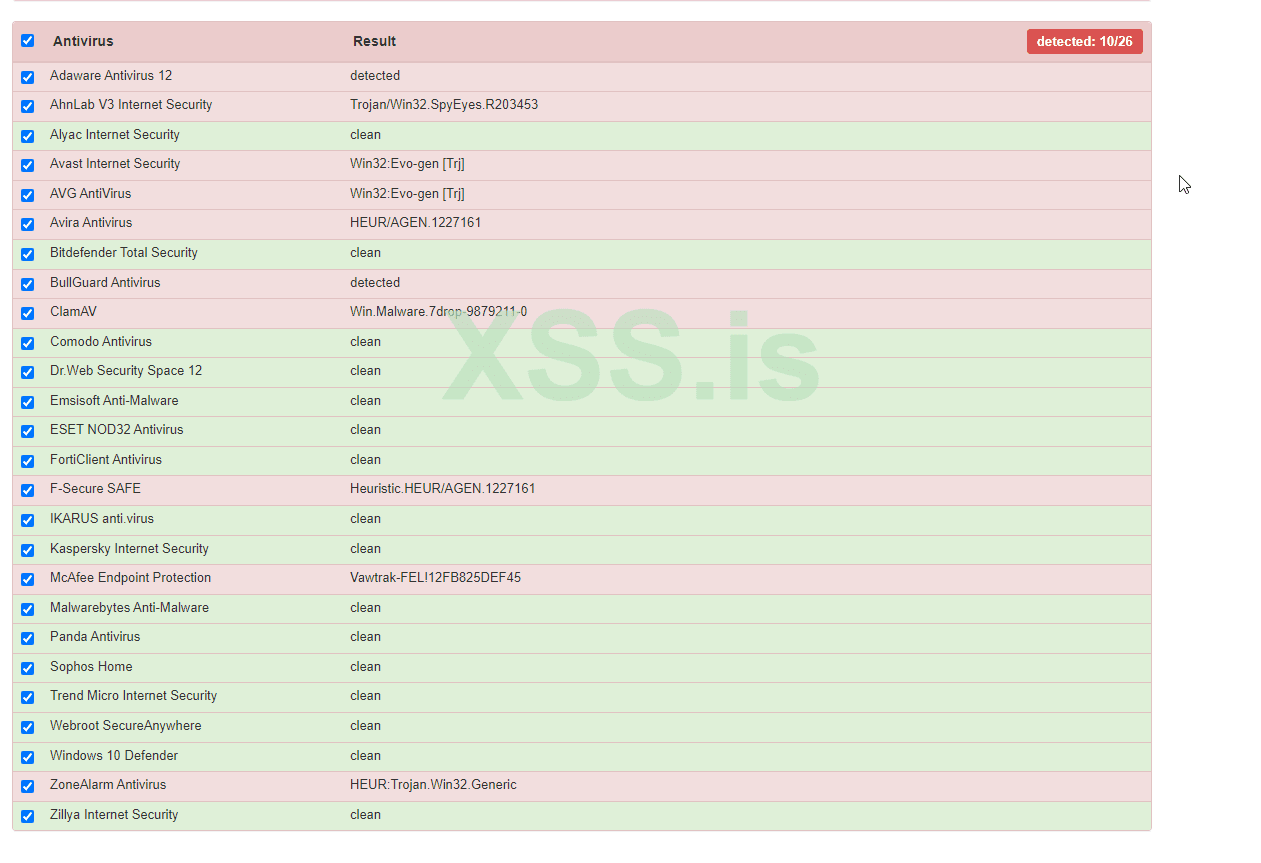Uncheck the Adaware Antivirus 12 checkbox
Screen dimensions: 1261x863
click(x=28, y=77)
